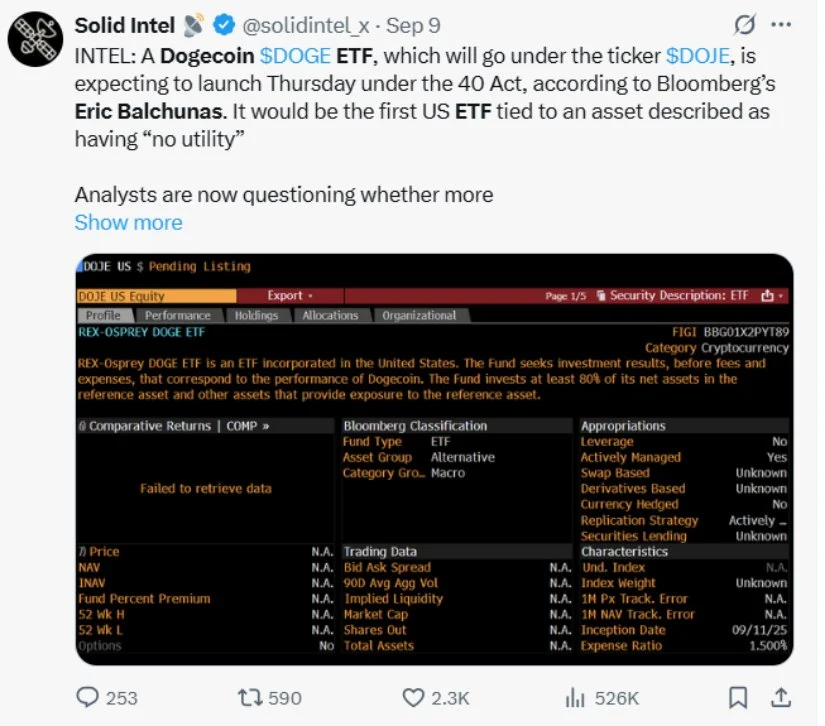Open the $DOGE cashtag link
The height and width of the screenshot is (726, 825).
[x=295, y=56]
